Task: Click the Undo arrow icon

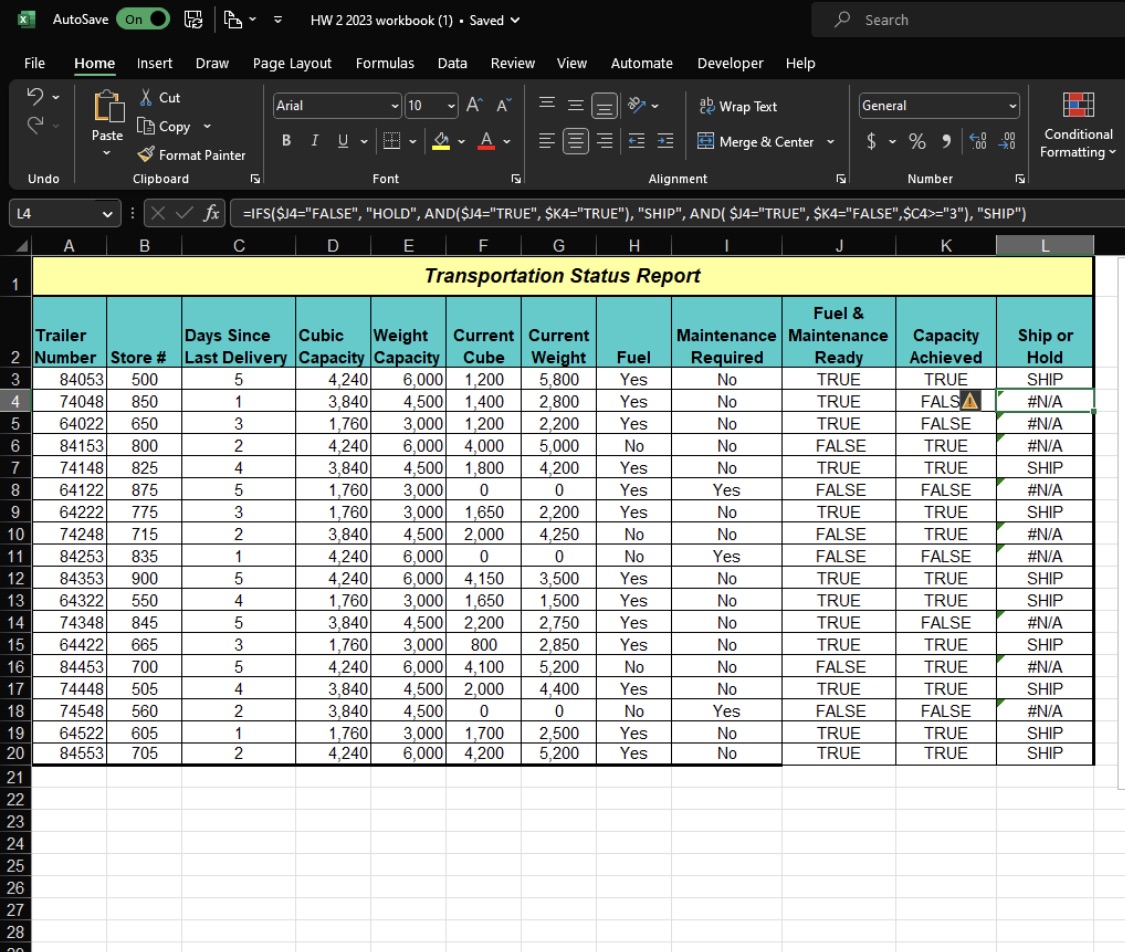Action: pyautogui.click(x=35, y=98)
